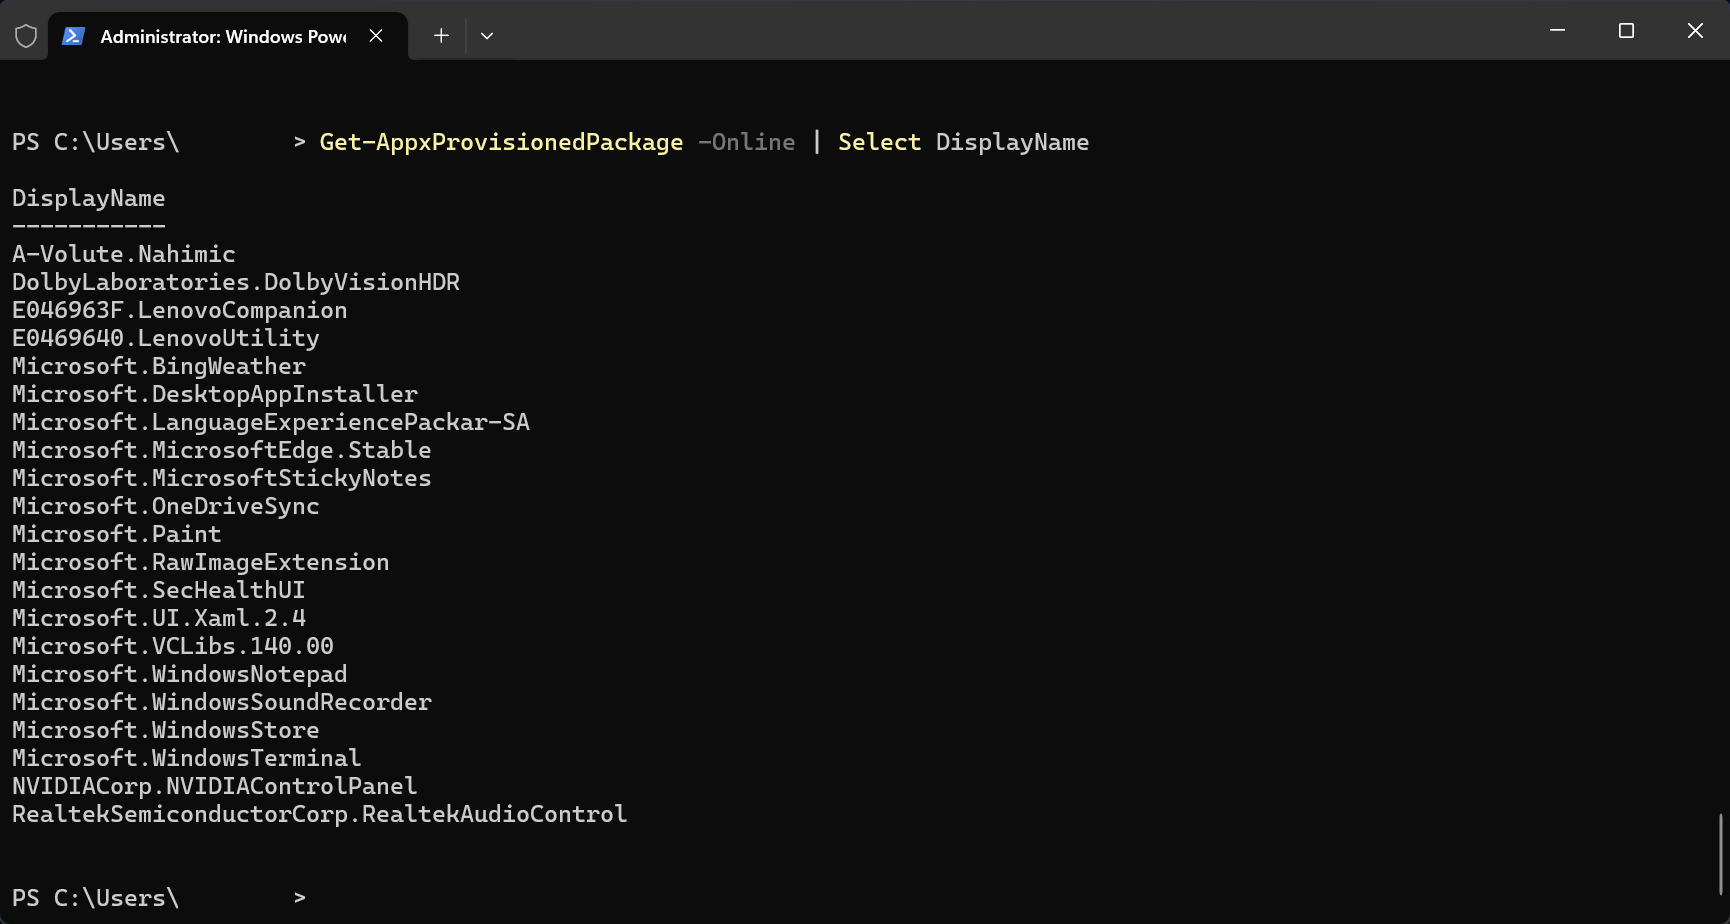Maximize the terminal window
The width and height of the screenshot is (1730, 924).
[1626, 31]
